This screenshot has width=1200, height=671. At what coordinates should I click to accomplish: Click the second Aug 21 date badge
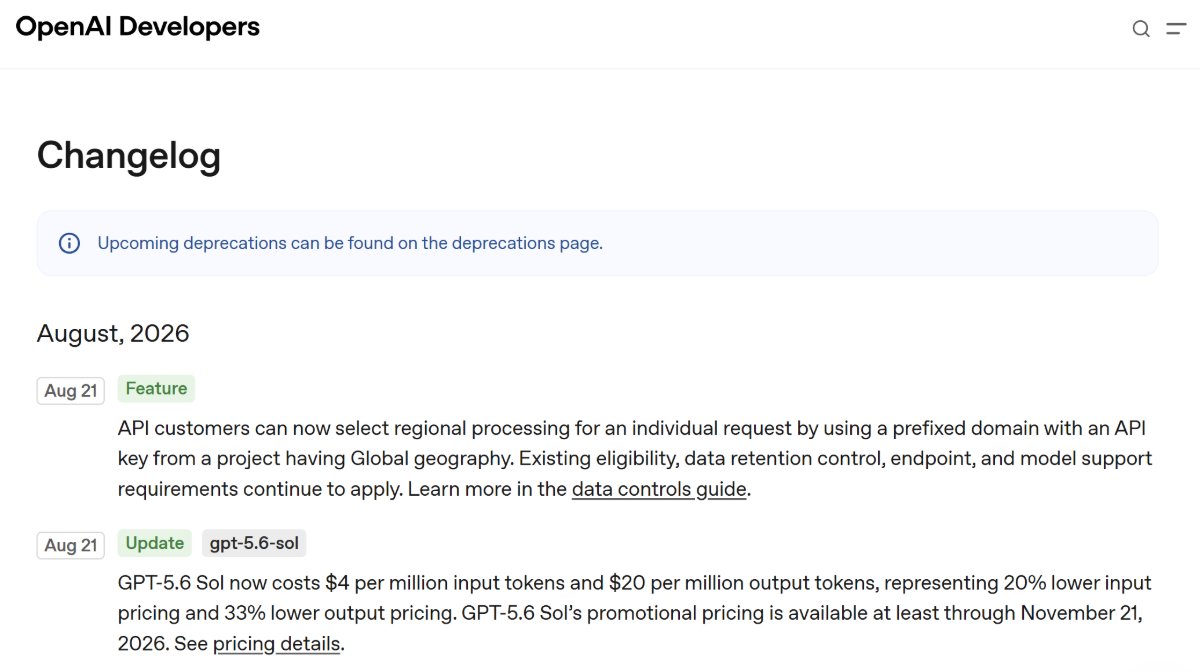click(71, 545)
